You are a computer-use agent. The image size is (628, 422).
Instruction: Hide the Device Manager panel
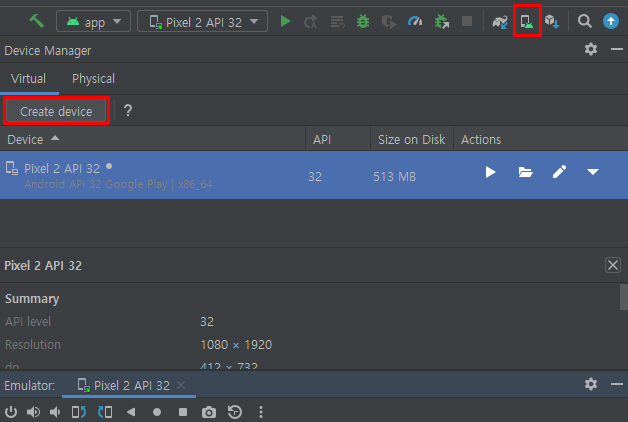tap(617, 49)
